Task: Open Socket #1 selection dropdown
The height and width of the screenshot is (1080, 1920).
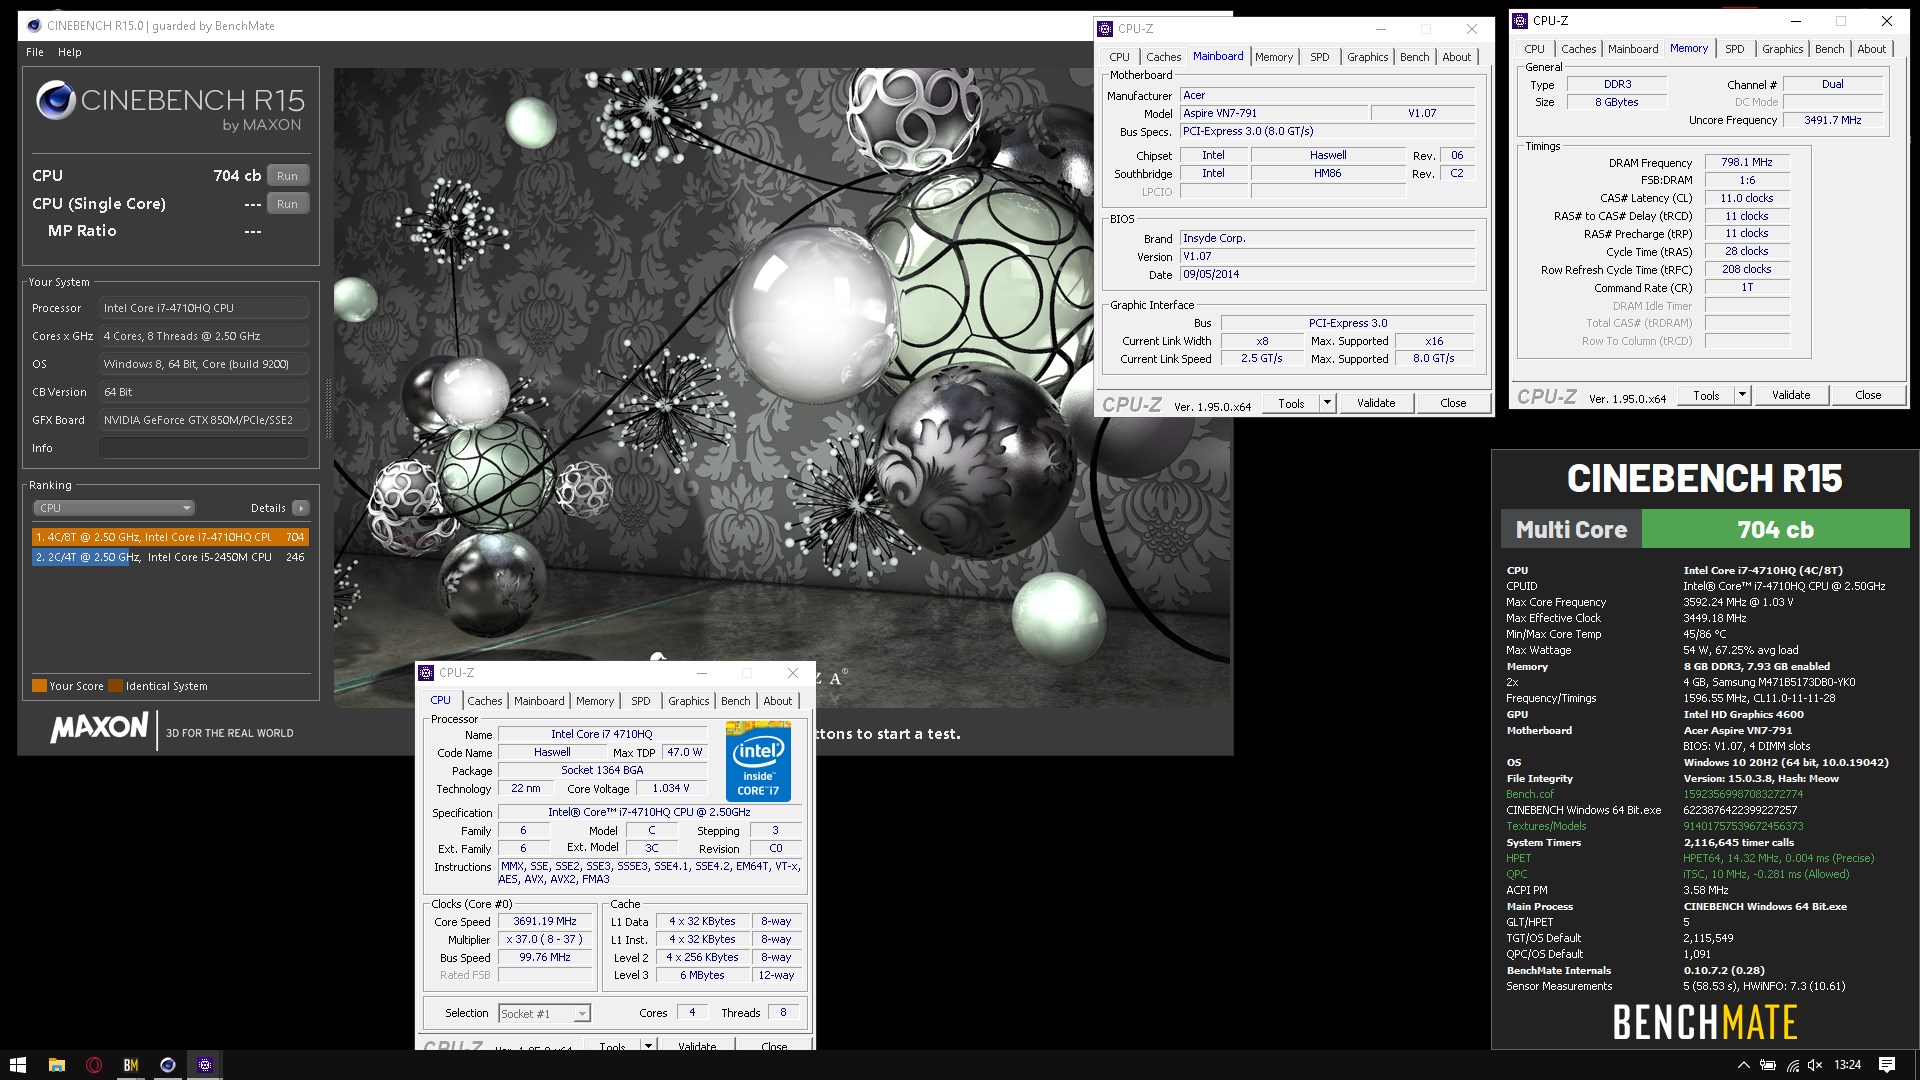Action: pos(544,1014)
